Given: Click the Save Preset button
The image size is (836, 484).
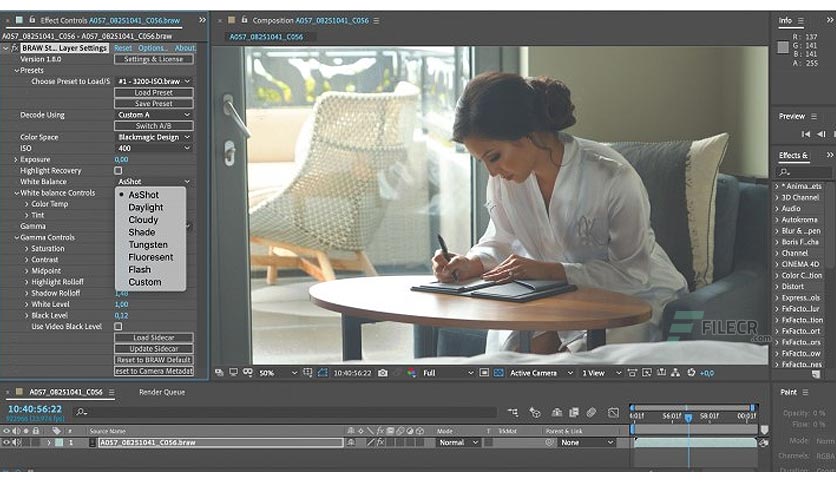Looking at the screenshot, I should 154,103.
